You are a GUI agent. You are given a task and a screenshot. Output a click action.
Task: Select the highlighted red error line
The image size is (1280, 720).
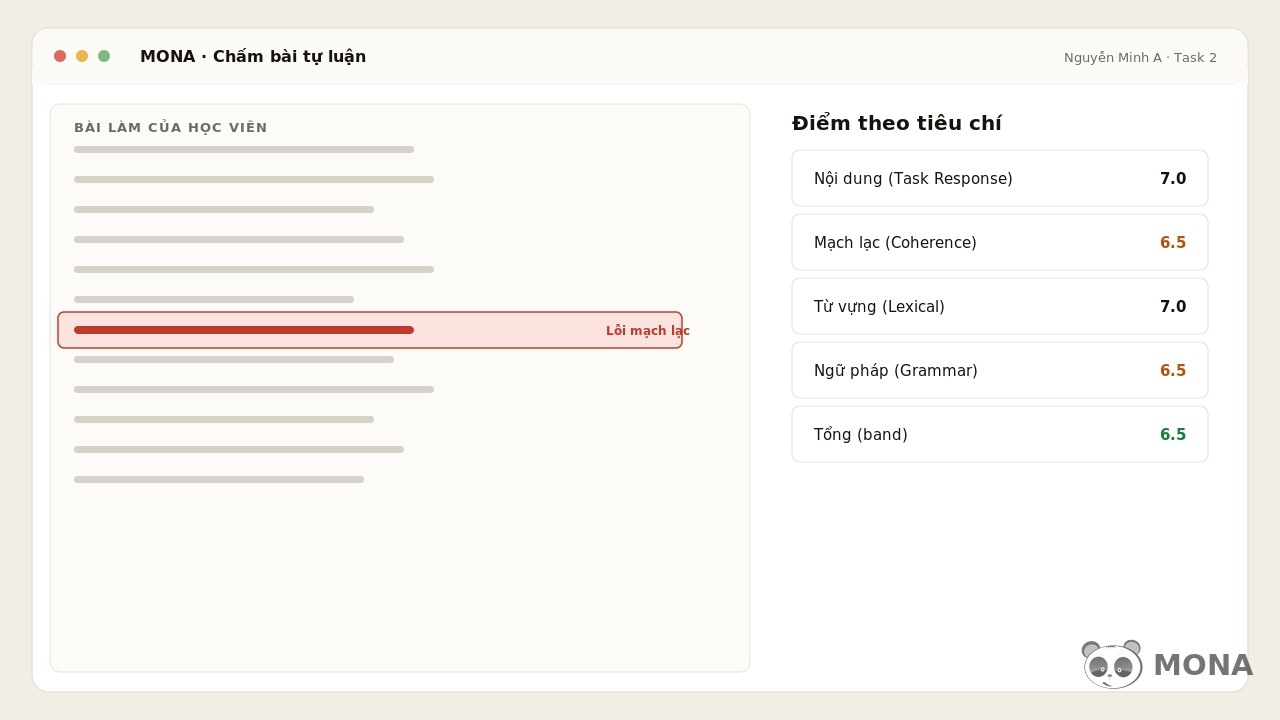[370, 330]
